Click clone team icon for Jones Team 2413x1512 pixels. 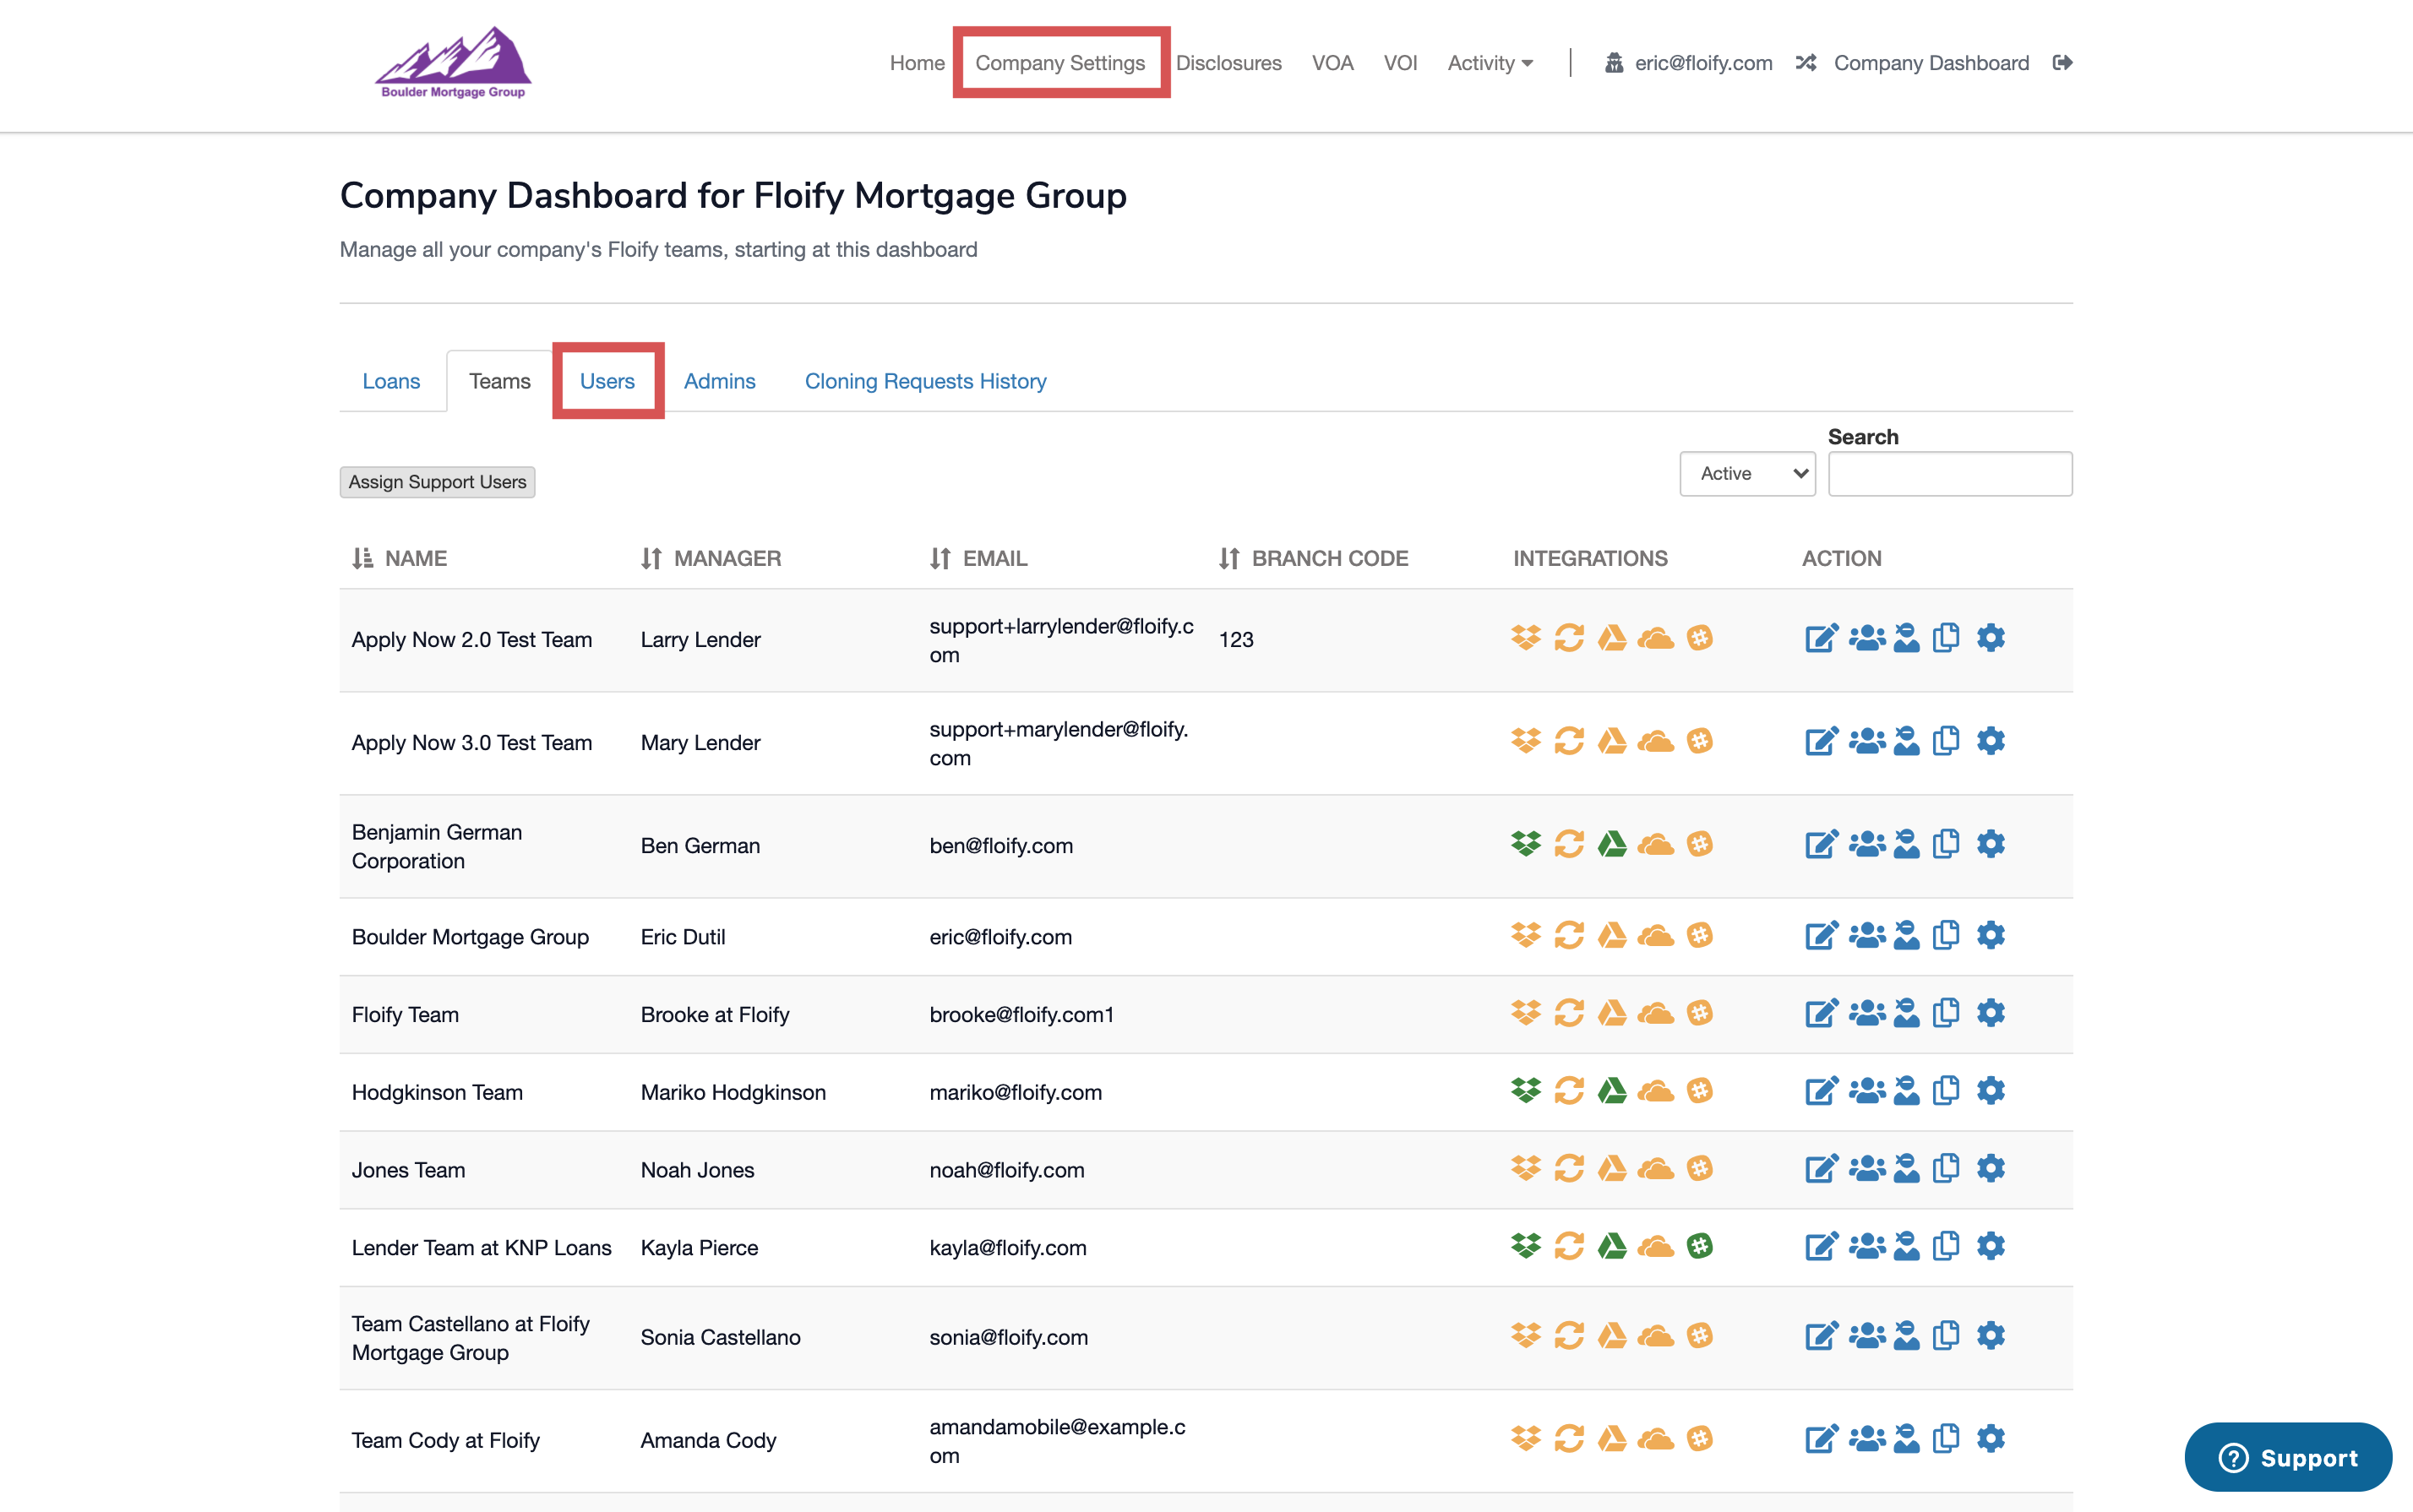[x=1945, y=1168]
